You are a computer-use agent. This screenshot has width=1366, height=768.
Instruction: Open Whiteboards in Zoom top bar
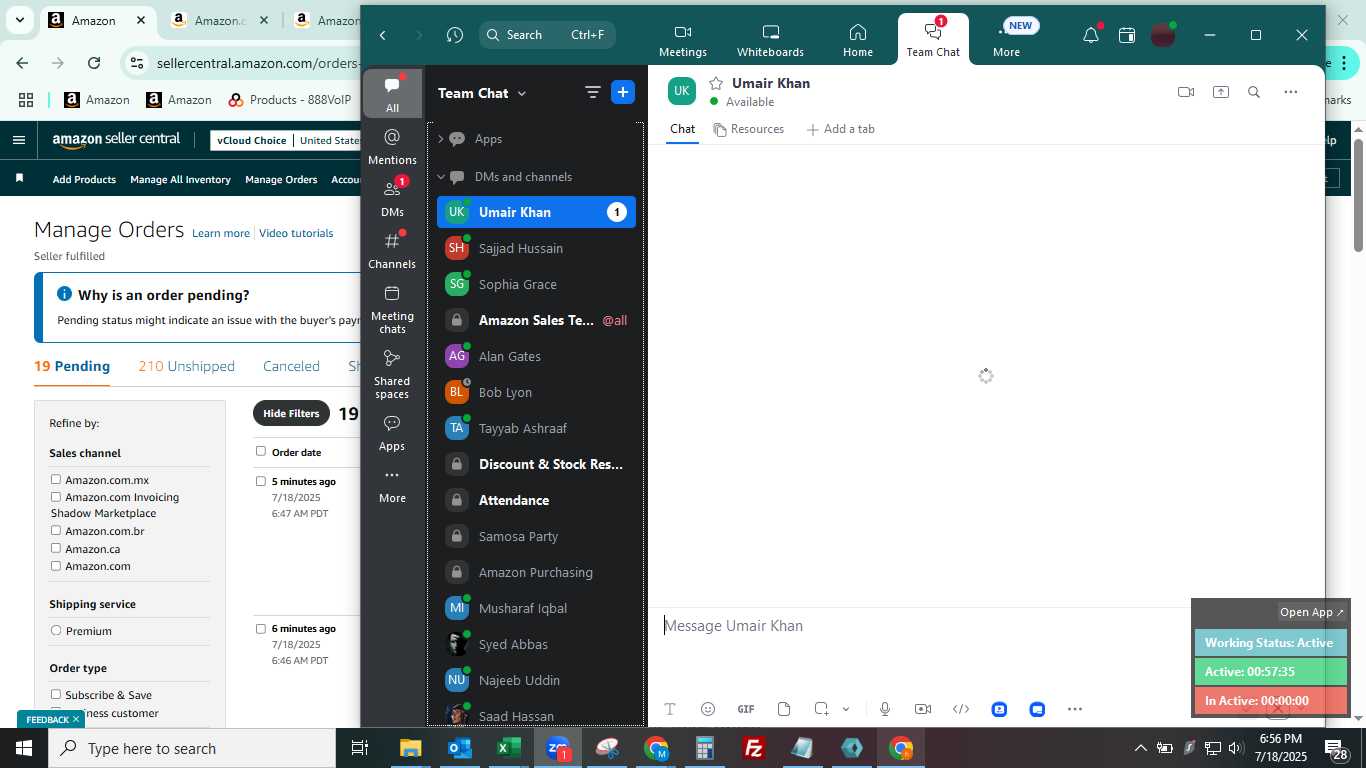point(770,40)
